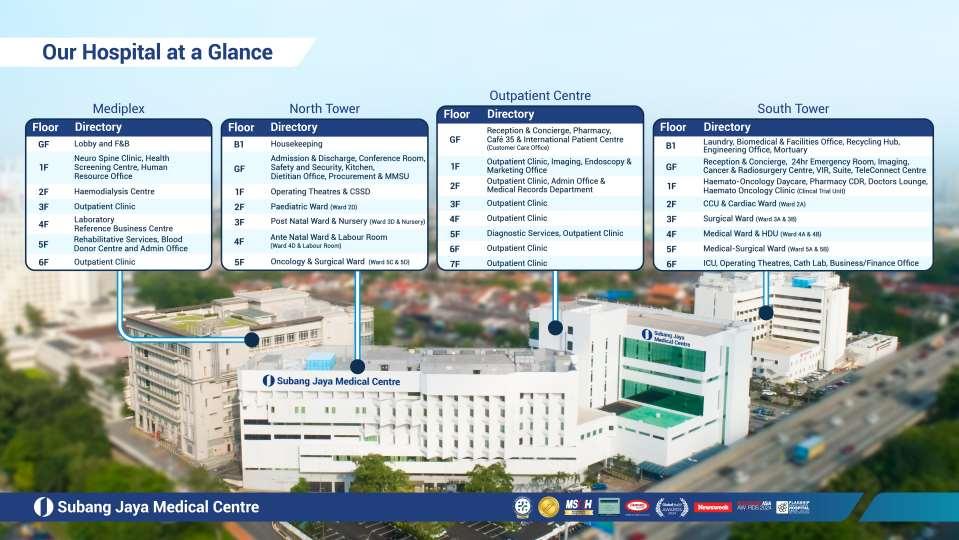Click the 'Directory' header in Outpatient Centre table
This screenshot has width=959, height=540.
click(510, 114)
